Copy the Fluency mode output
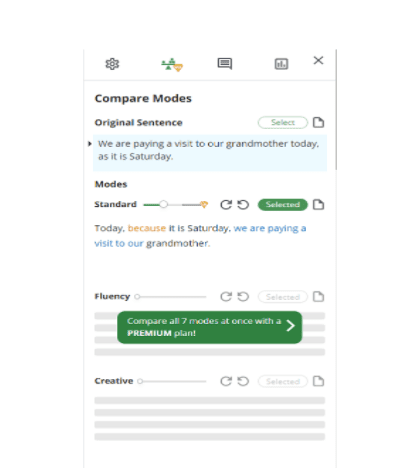The width and height of the screenshot is (401, 468). click(x=318, y=296)
